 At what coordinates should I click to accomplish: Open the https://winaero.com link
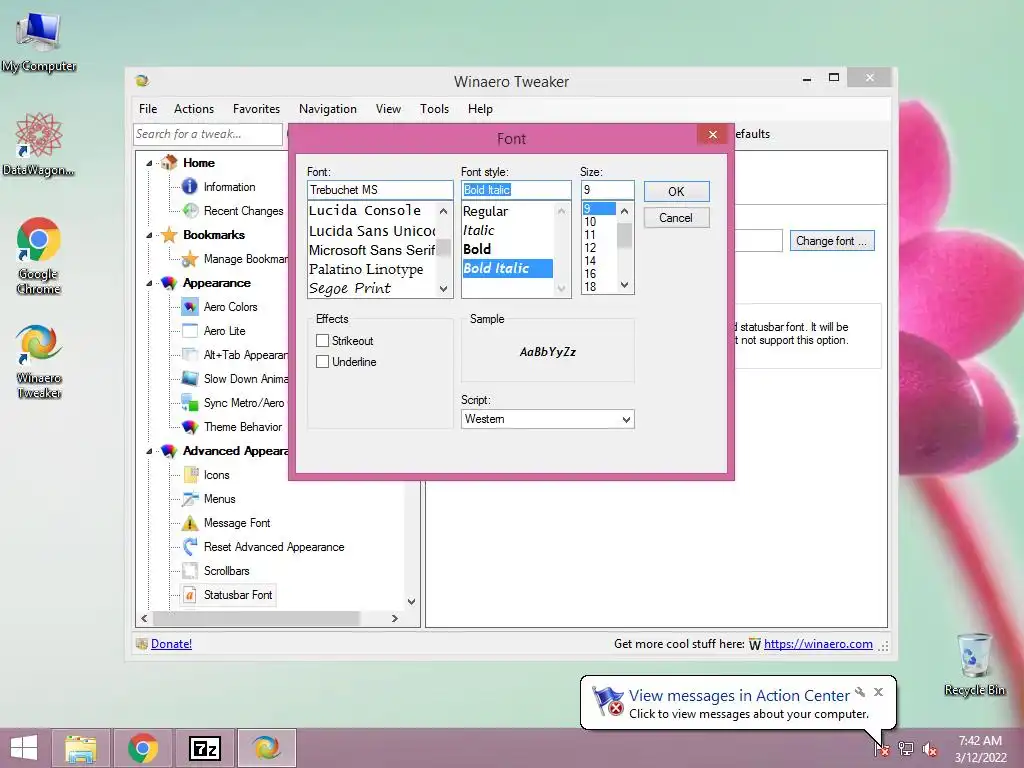tap(818, 644)
